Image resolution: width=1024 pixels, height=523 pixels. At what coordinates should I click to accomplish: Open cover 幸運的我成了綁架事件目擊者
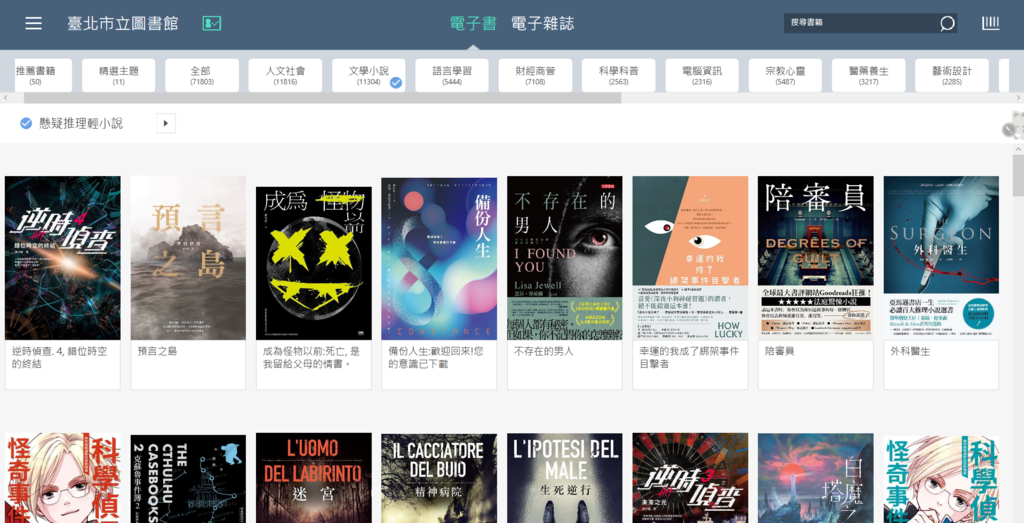tap(690, 258)
